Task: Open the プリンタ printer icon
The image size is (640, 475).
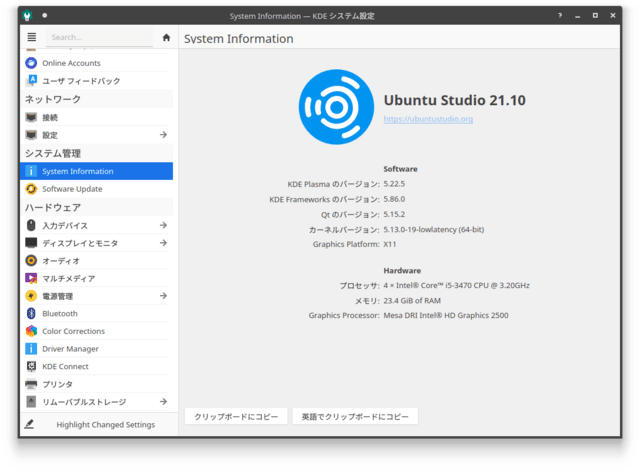Action: 31,384
